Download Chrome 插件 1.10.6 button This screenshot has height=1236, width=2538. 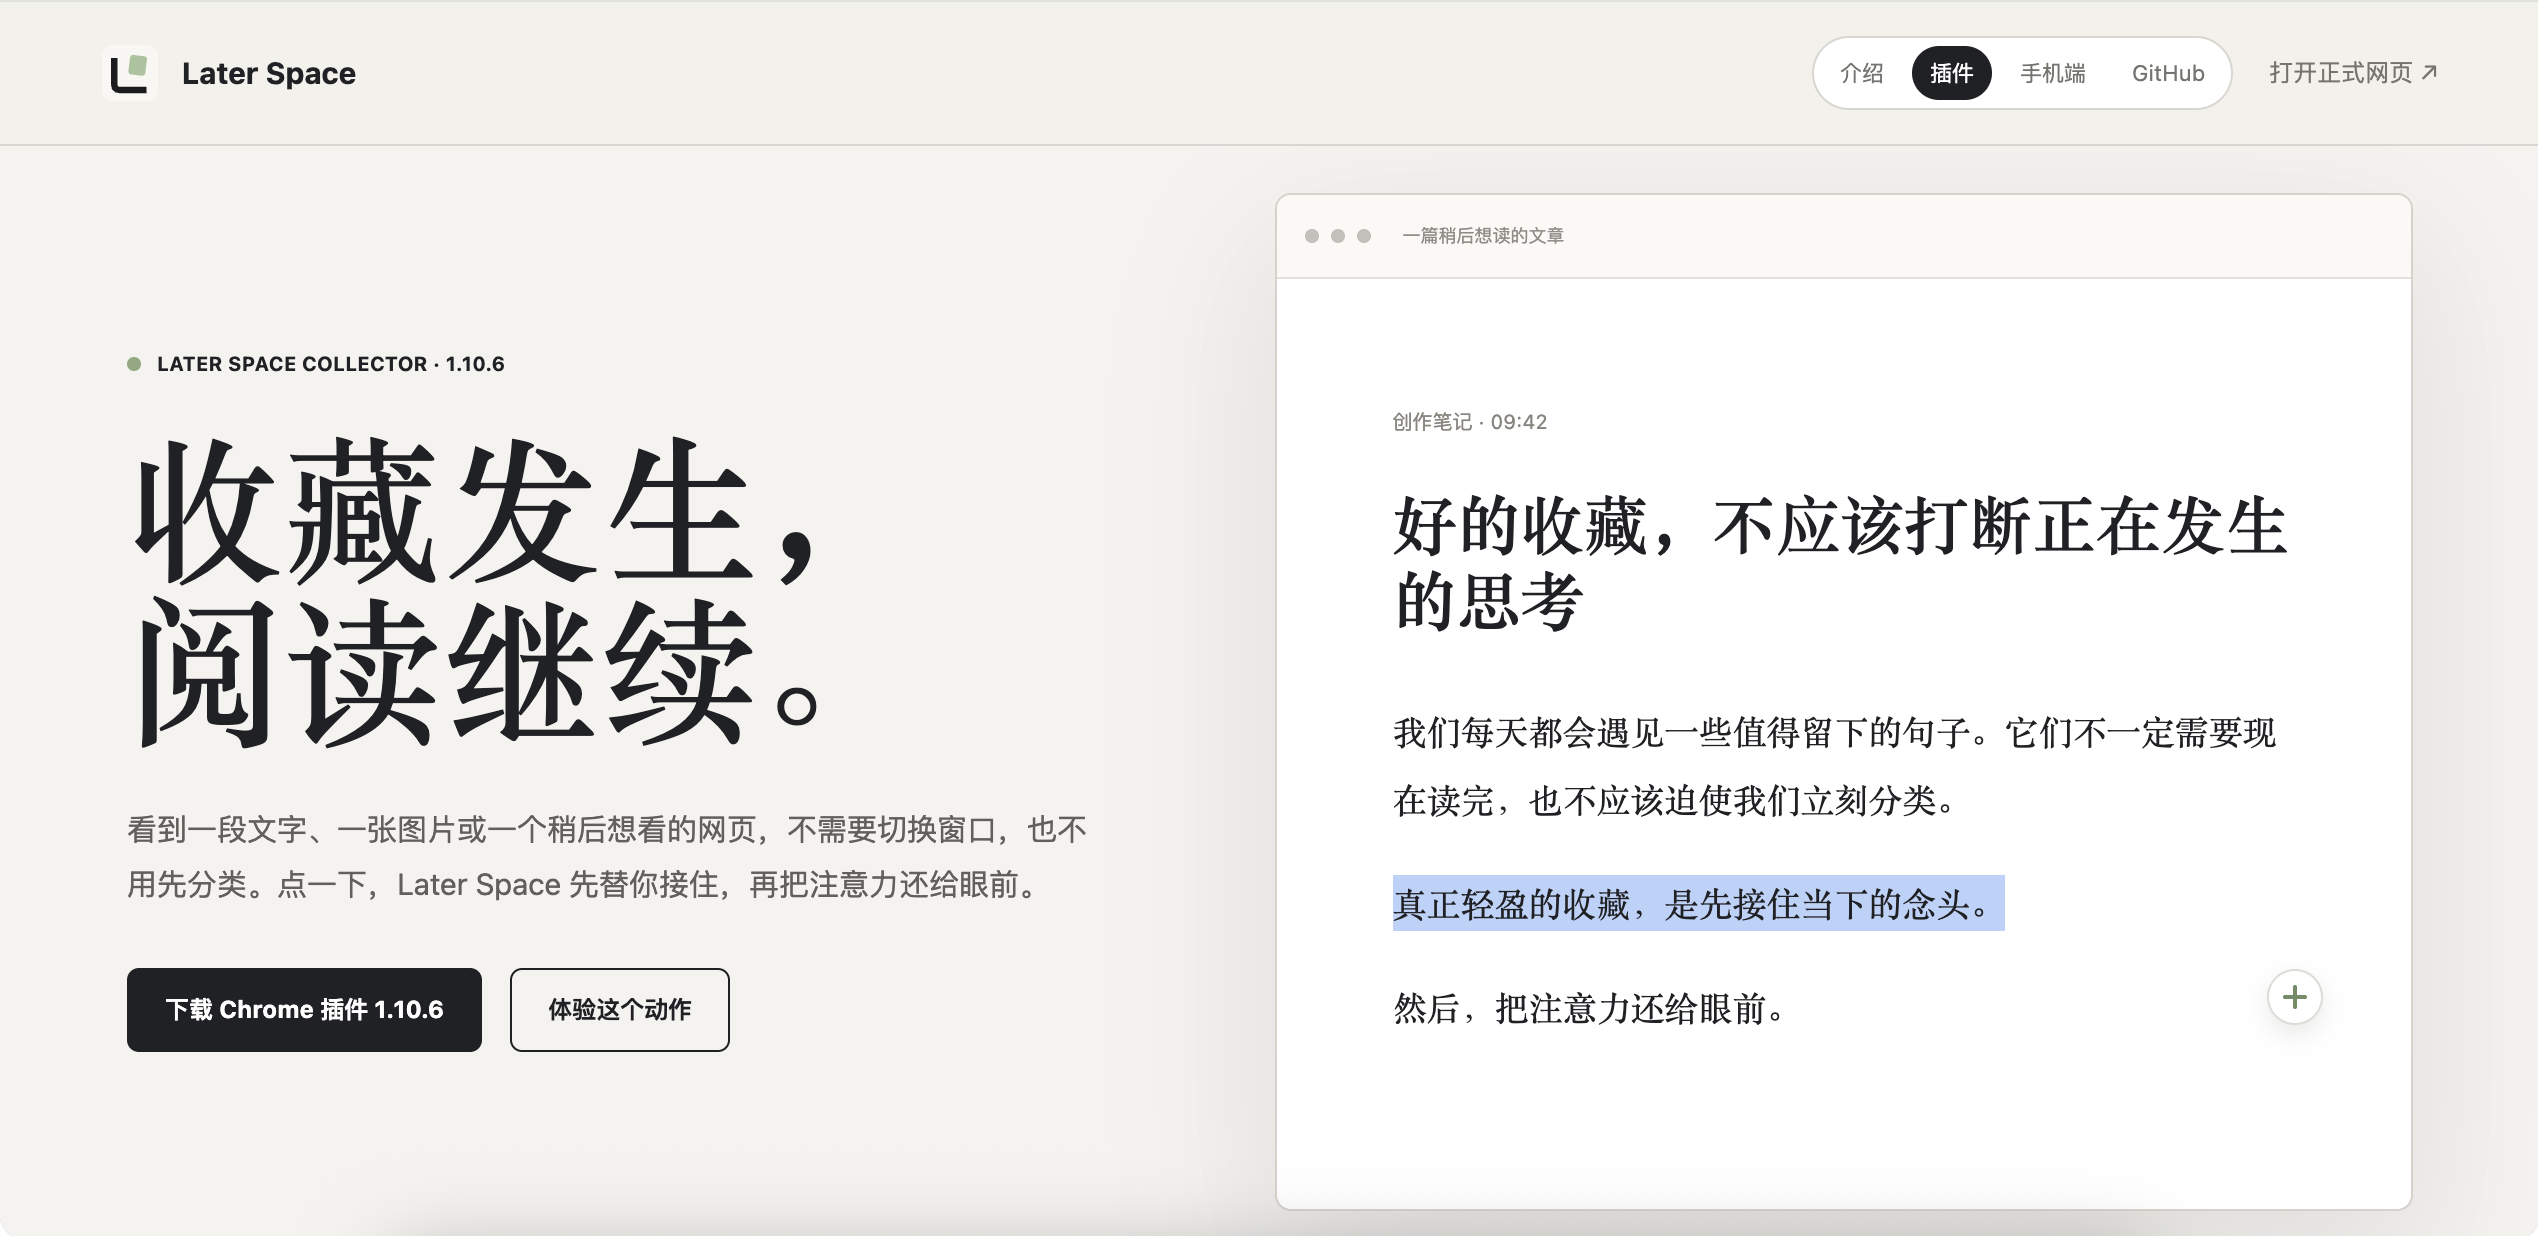(304, 1009)
